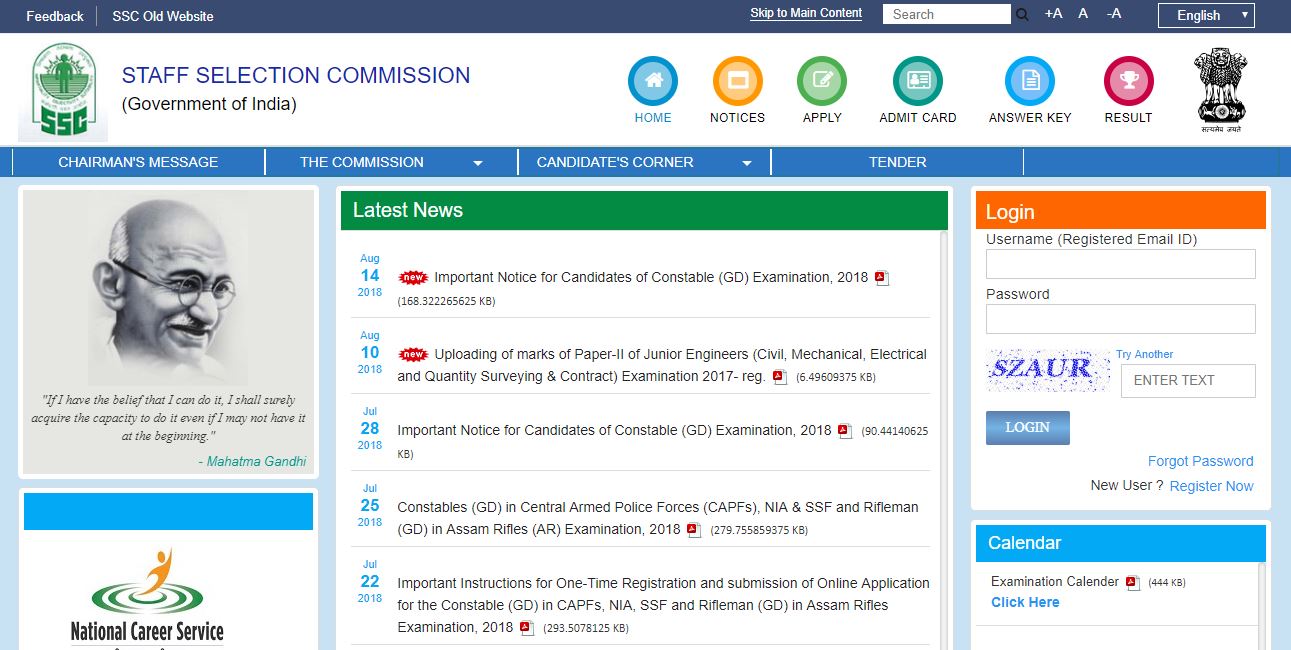The height and width of the screenshot is (650, 1291).
Task: Select the NOTICES icon
Action: tap(737, 78)
